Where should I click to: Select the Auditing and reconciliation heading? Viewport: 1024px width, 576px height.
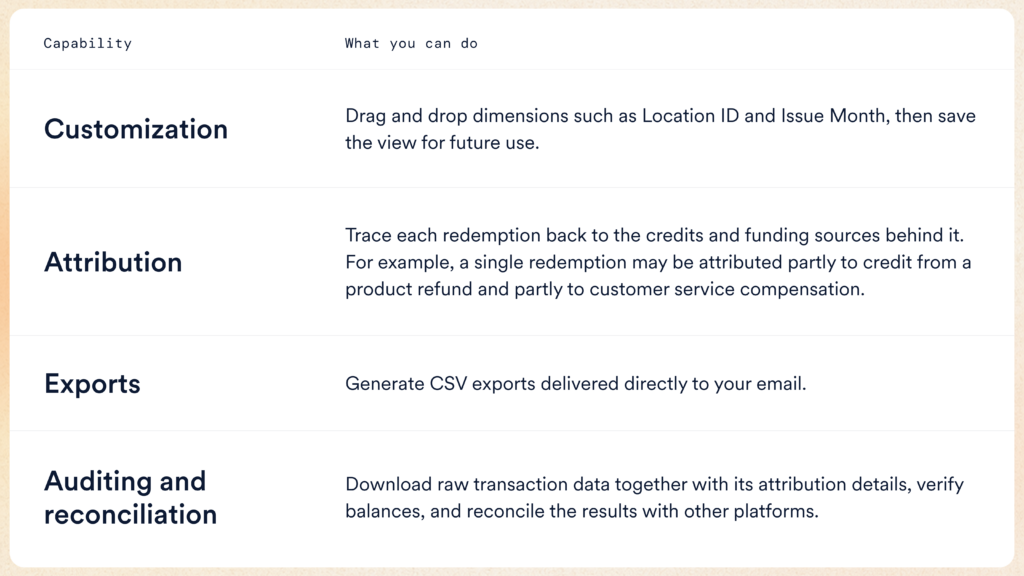click(130, 498)
